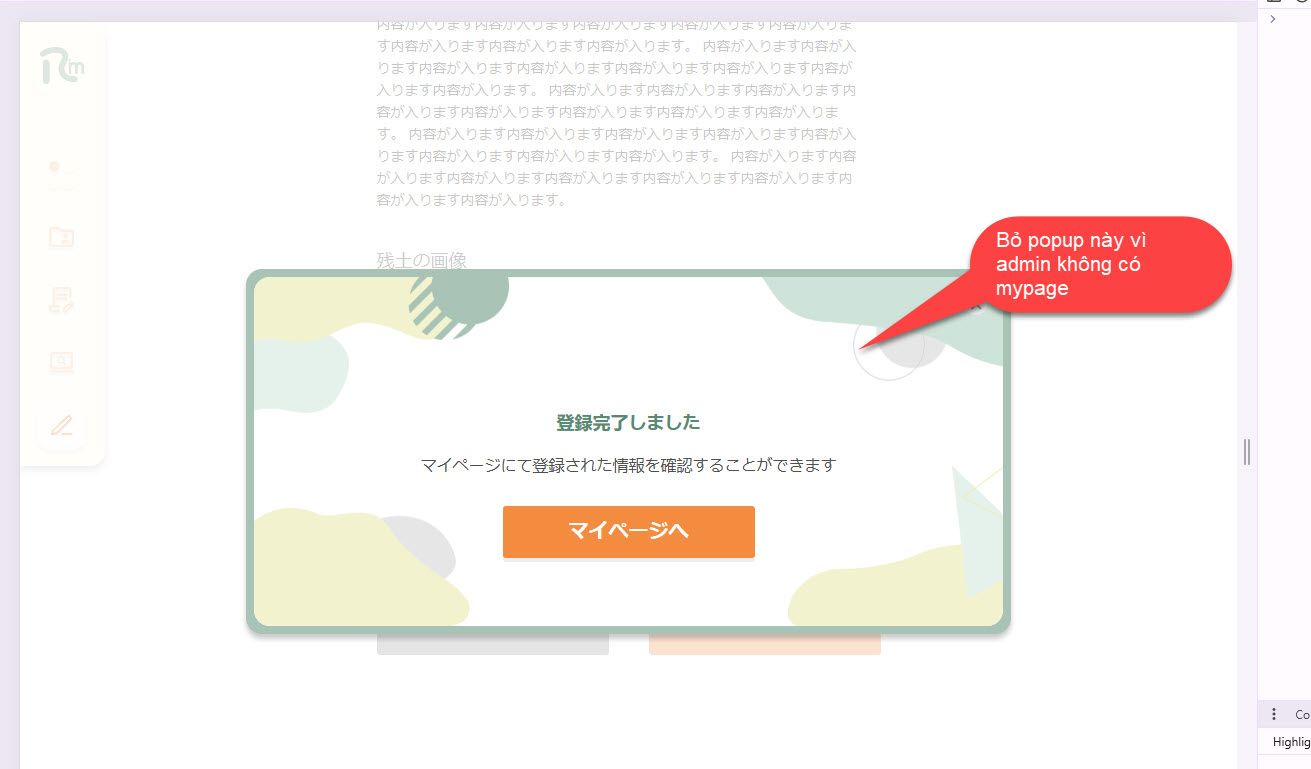
Task: Click the Rm logo in the sidebar
Action: click(62, 66)
